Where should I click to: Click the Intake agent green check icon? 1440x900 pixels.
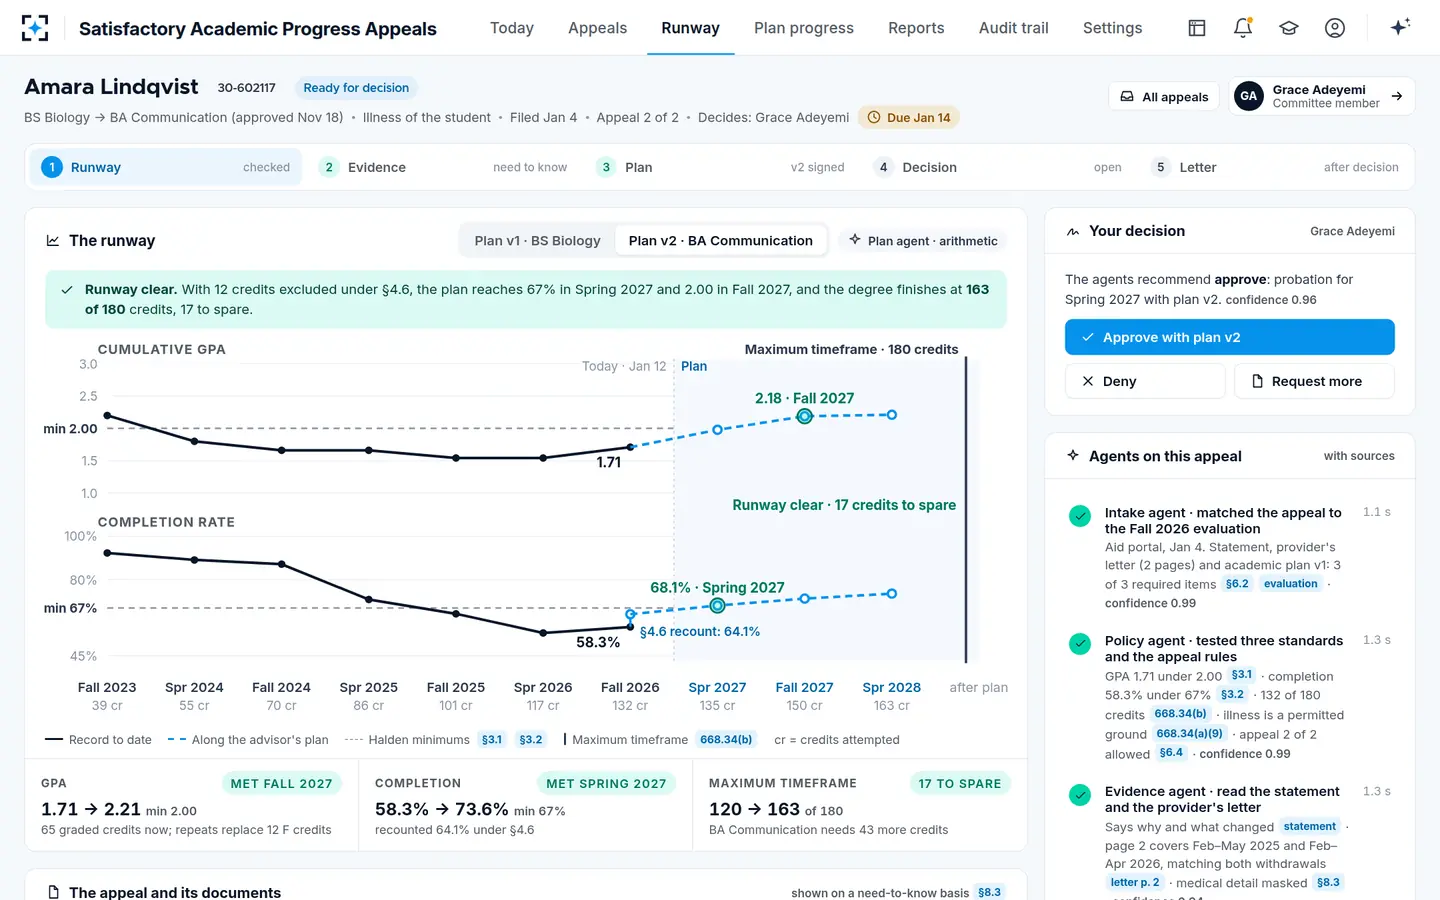click(1080, 516)
